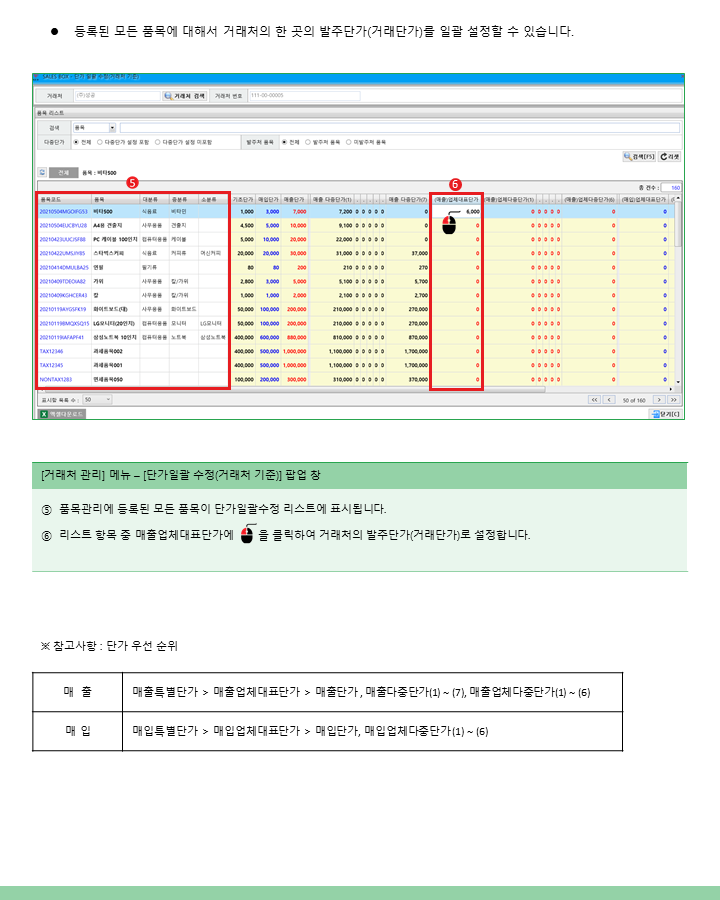Click the search keyword input field
This screenshot has height=900, width=720.
coord(400,127)
